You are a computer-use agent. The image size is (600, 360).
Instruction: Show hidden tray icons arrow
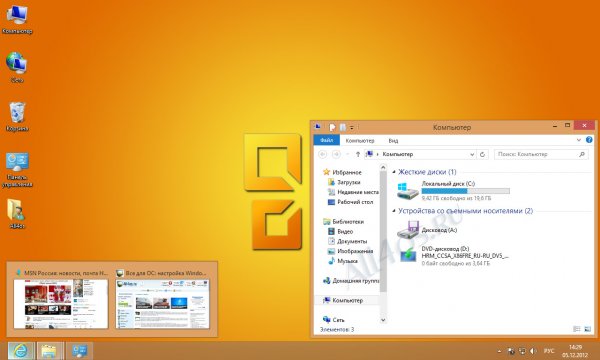(x=499, y=351)
